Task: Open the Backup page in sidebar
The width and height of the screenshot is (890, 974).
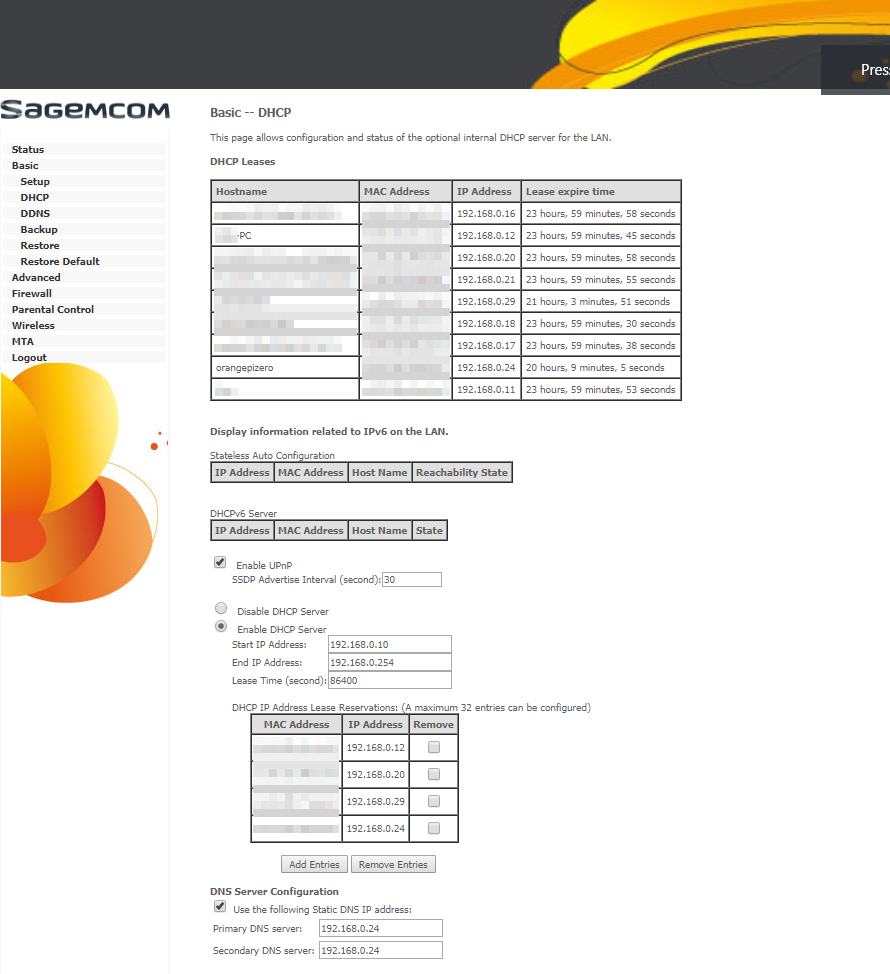Action: click(x=39, y=230)
